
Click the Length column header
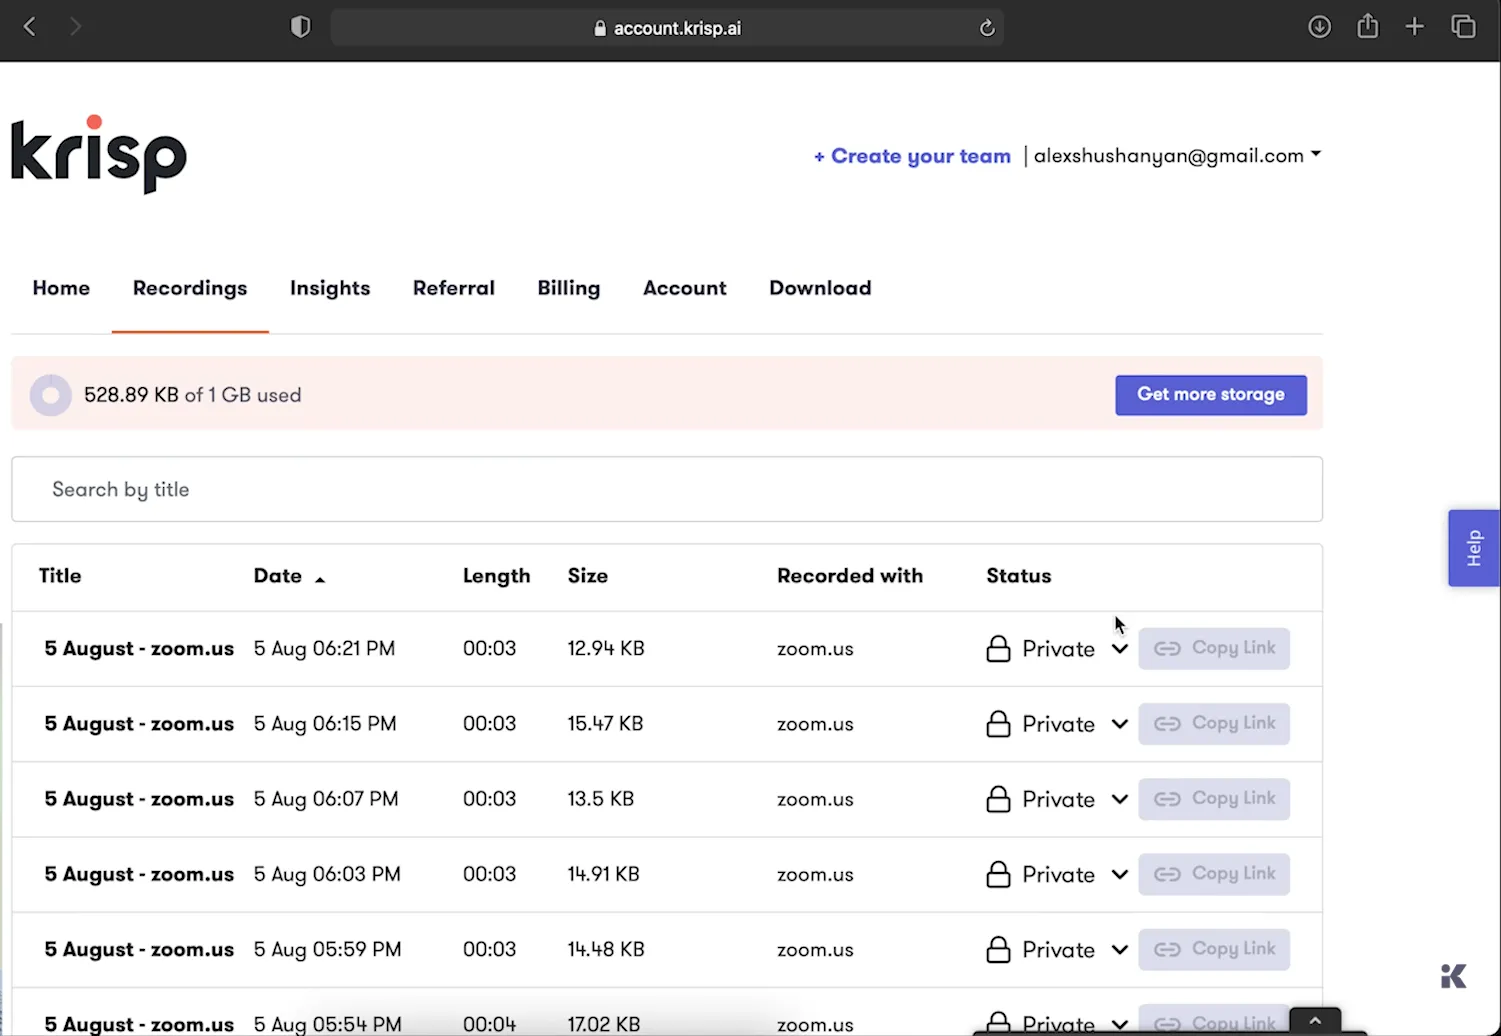point(496,576)
